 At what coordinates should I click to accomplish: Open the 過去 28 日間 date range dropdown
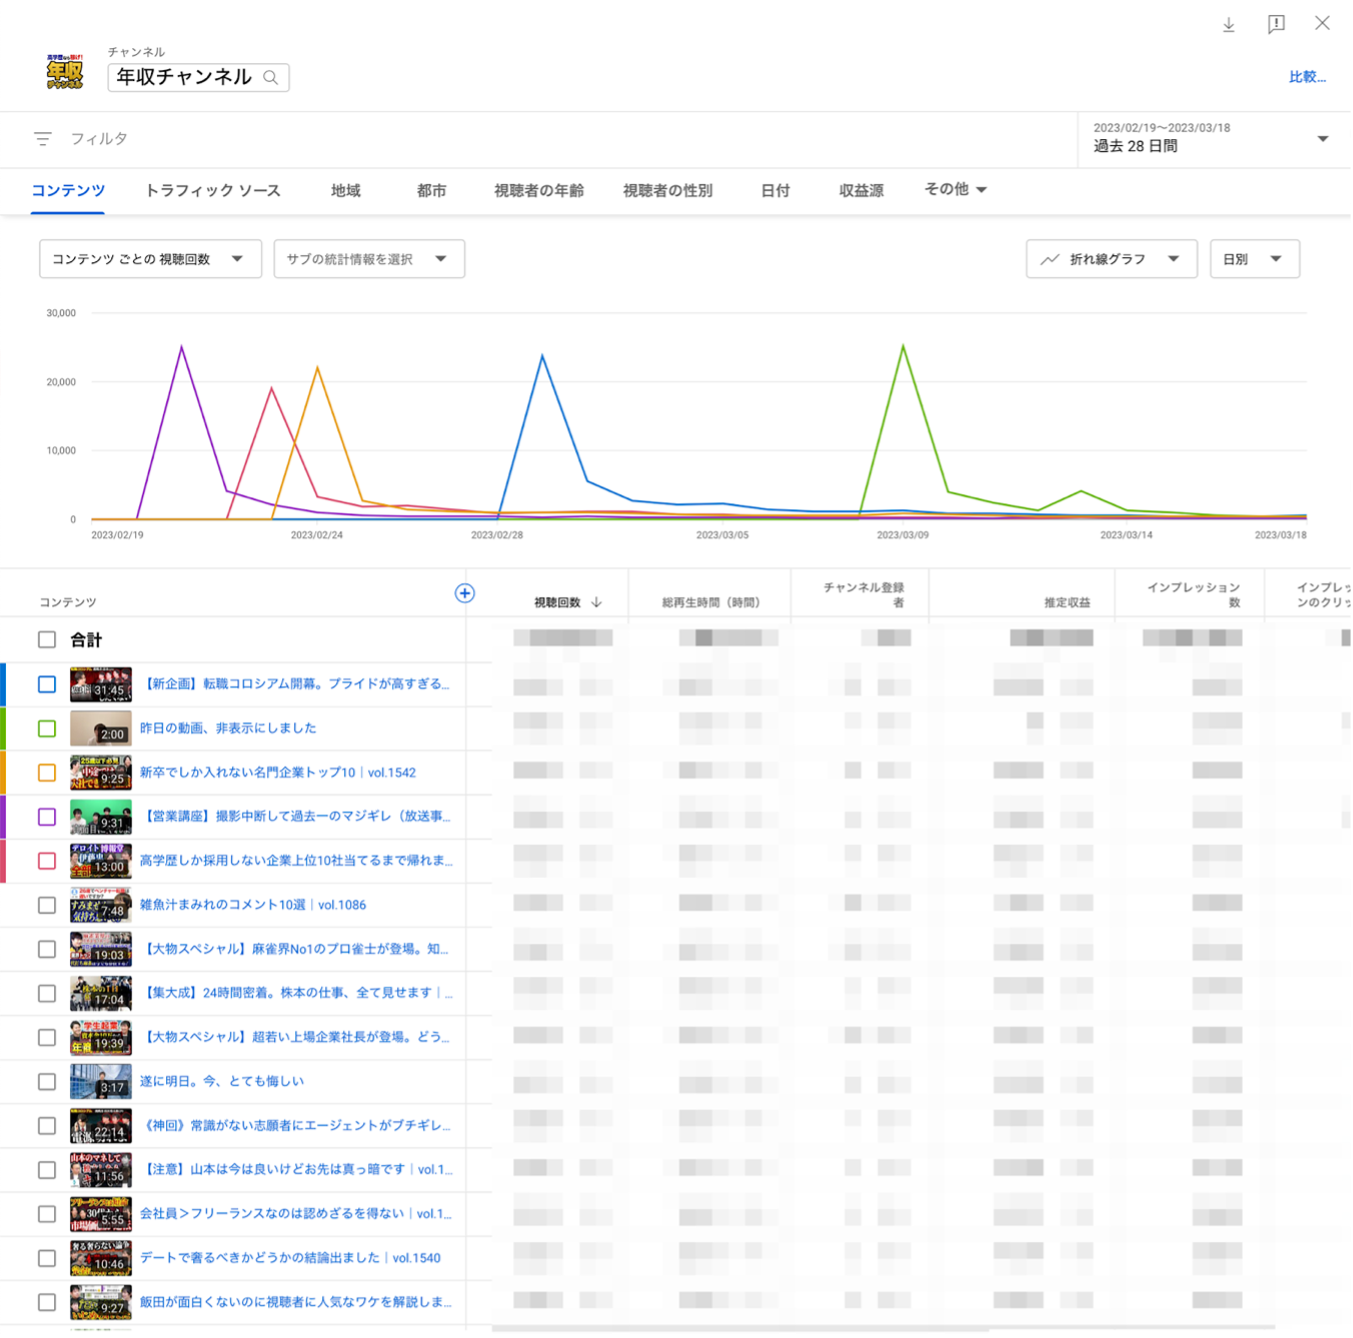[x=1322, y=139]
